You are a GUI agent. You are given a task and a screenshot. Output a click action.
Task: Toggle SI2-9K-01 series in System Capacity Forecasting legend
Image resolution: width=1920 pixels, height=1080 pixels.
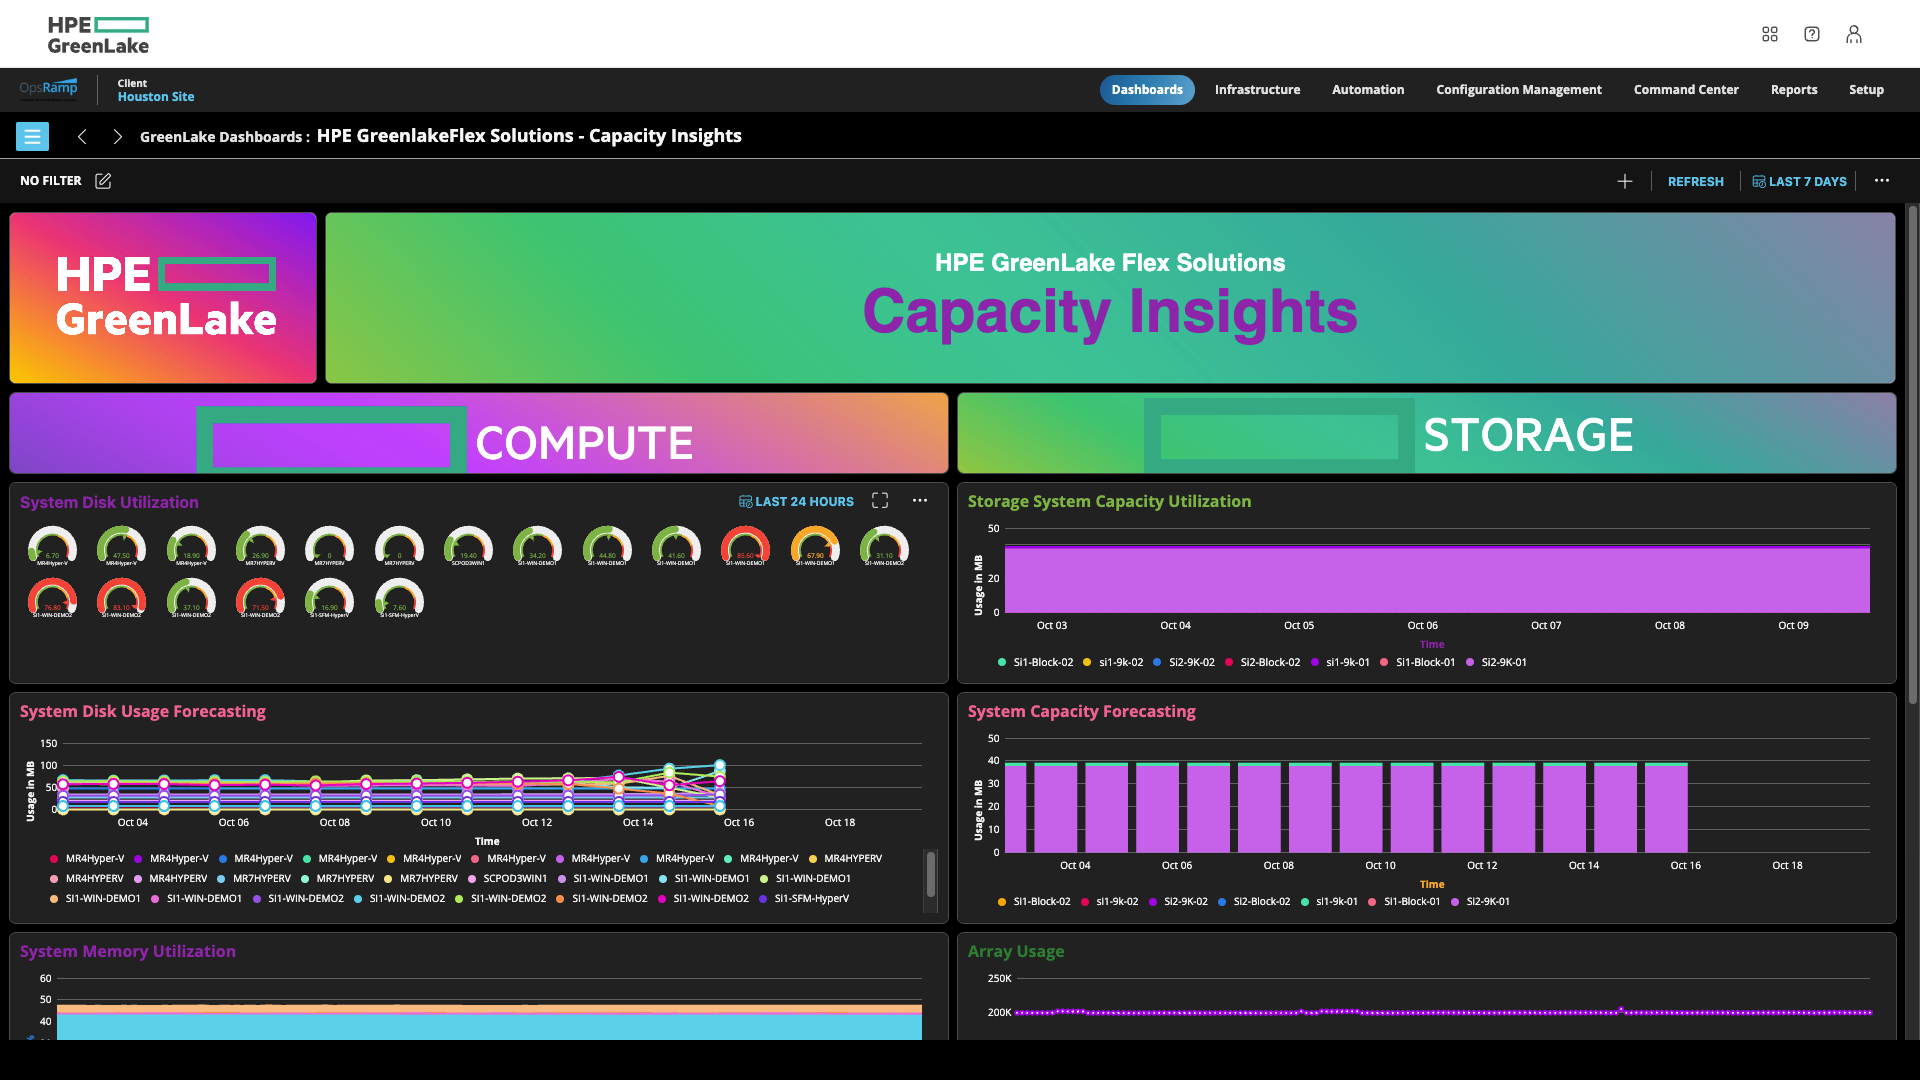coord(1480,901)
